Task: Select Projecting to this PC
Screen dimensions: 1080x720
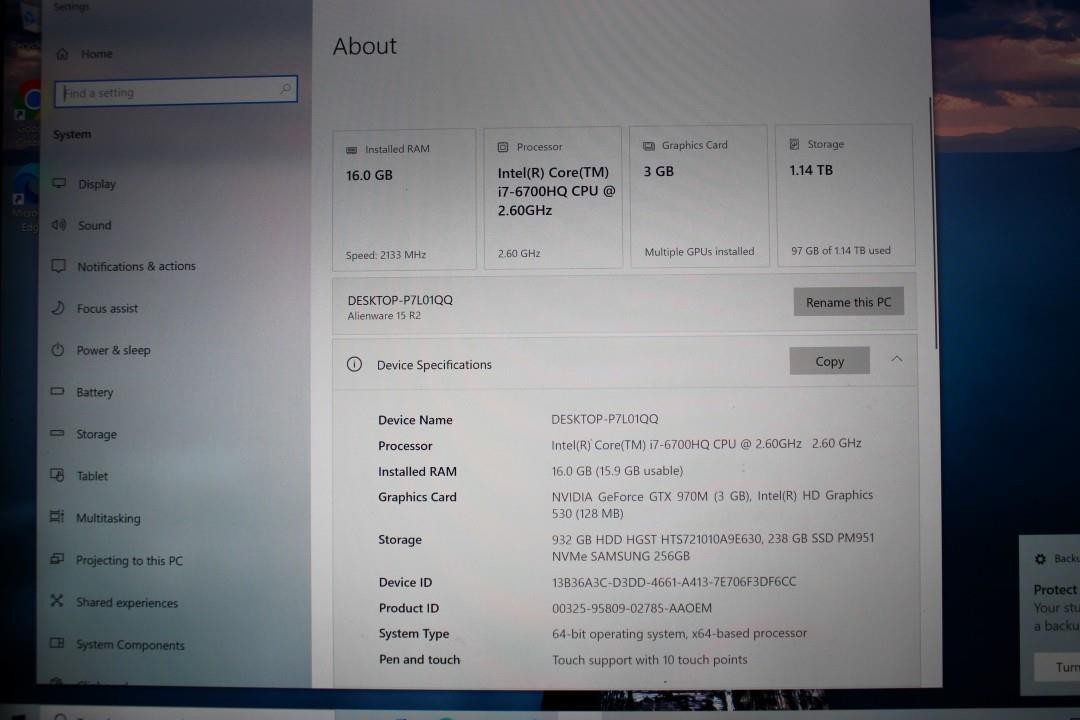Action: click(x=129, y=561)
